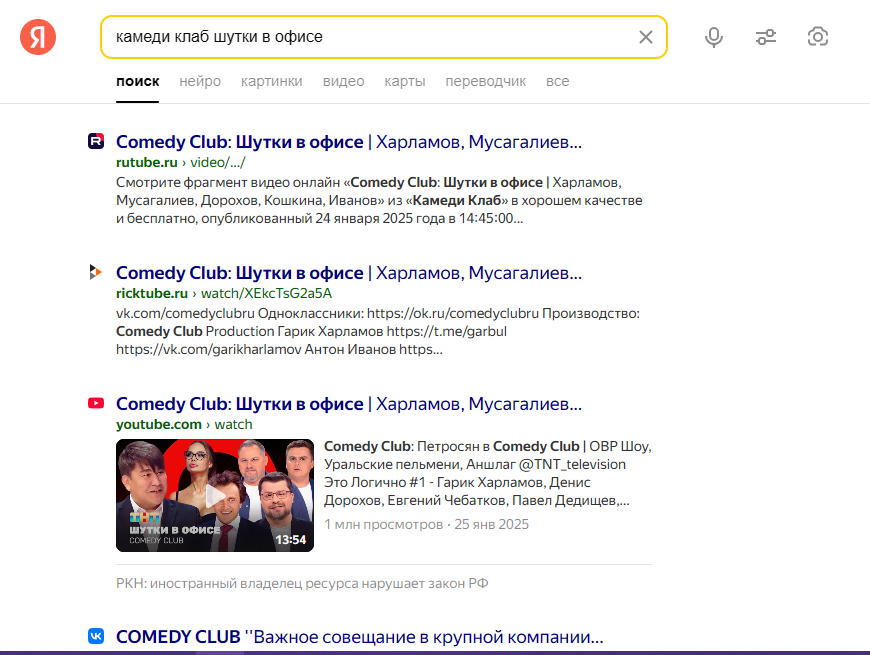Image resolution: width=870 pixels, height=655 pixels.
Task: Clear the search query with X
Action: click(x=646, y=37)
